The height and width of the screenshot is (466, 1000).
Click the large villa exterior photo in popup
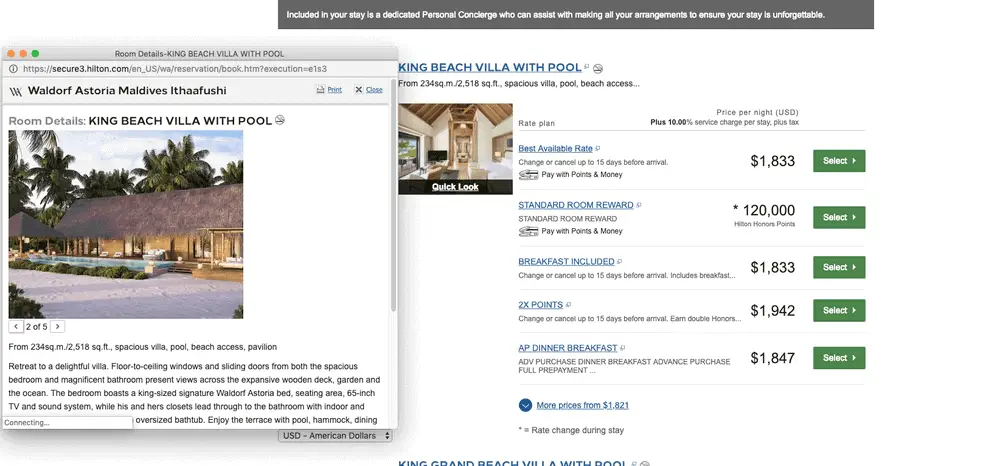126,224
